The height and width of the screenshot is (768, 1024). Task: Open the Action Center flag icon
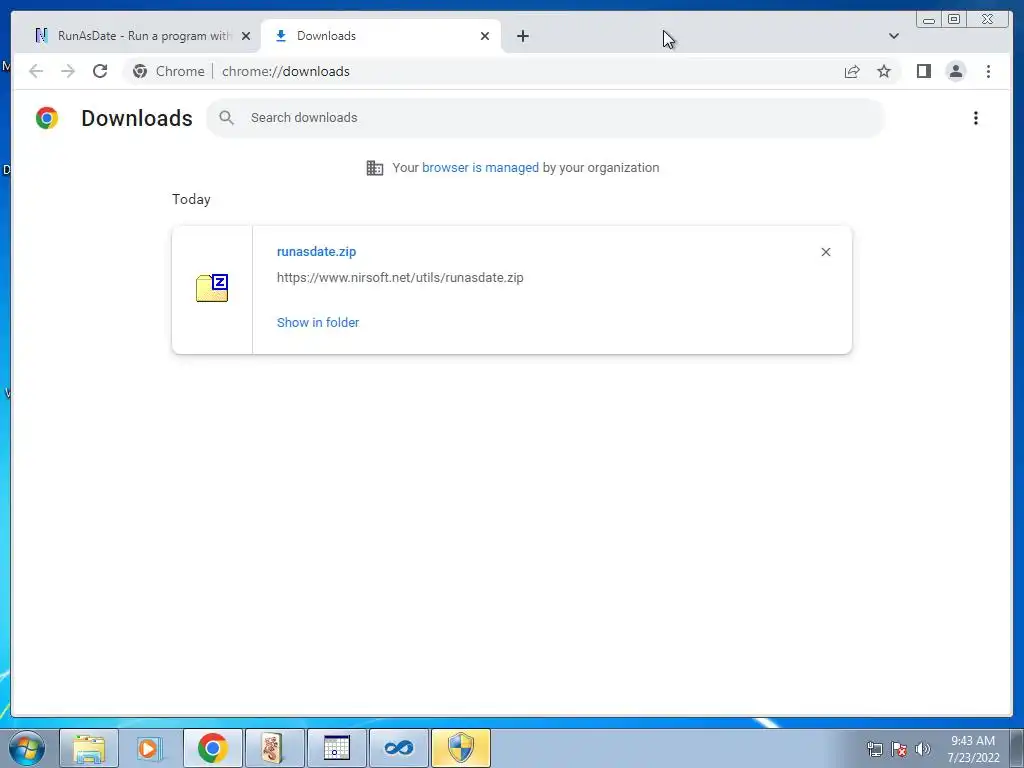899,749
